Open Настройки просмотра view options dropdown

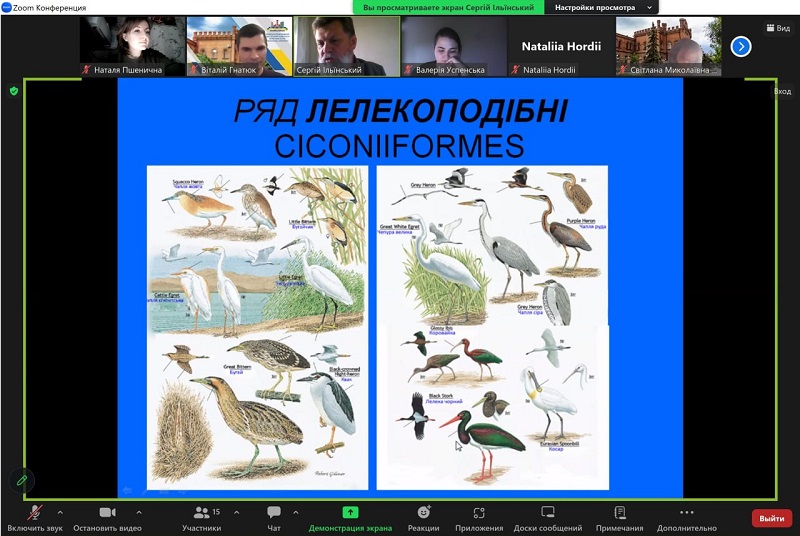tap(602, 8)
